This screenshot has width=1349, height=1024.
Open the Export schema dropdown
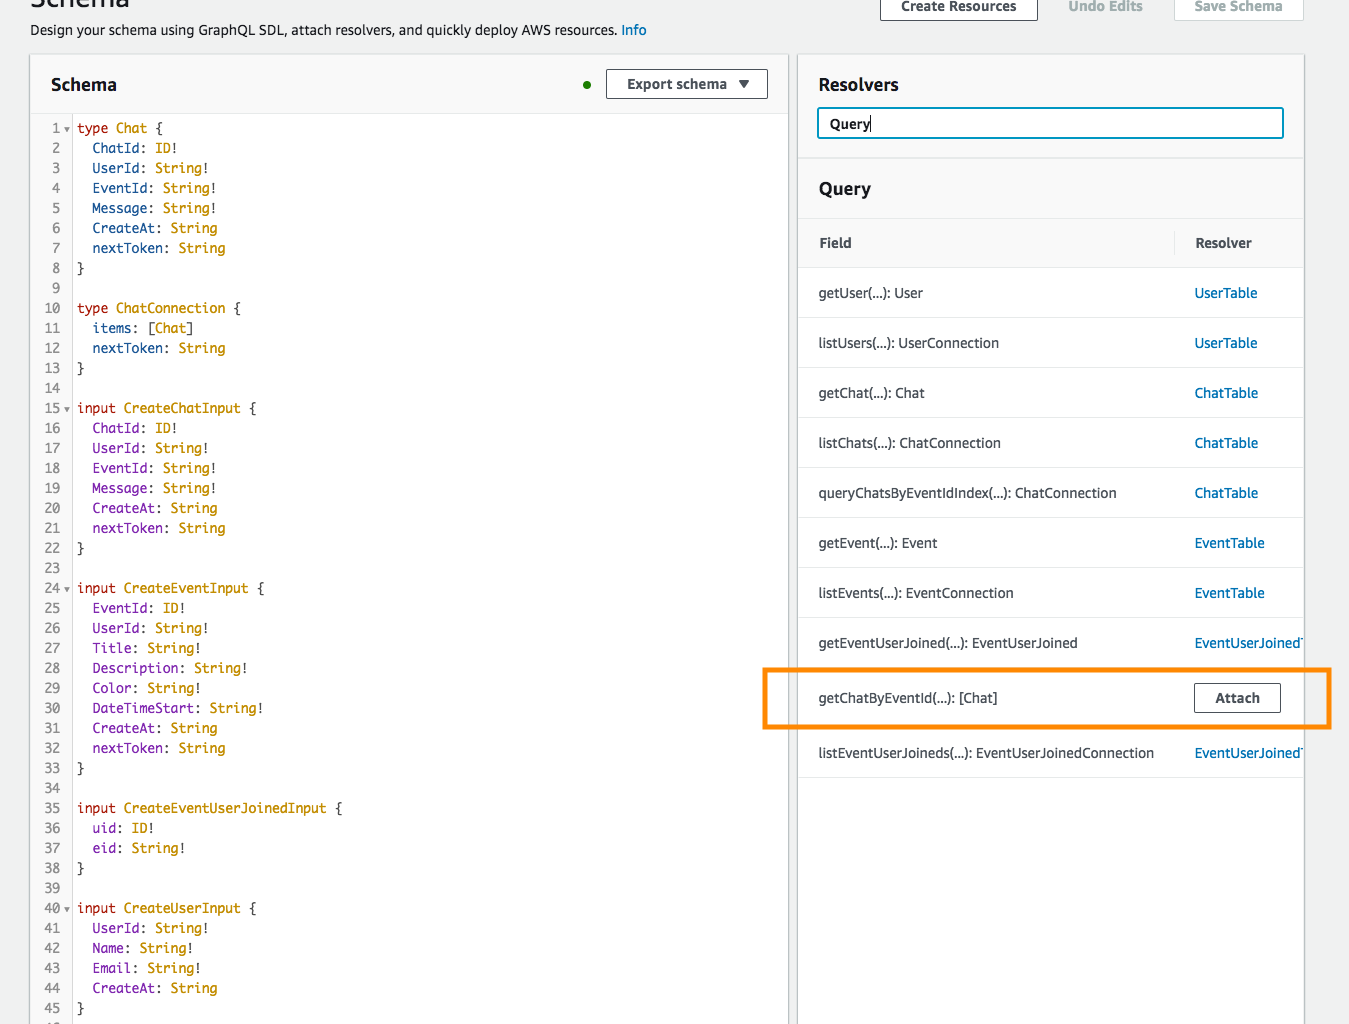click(x=686, y=84)
